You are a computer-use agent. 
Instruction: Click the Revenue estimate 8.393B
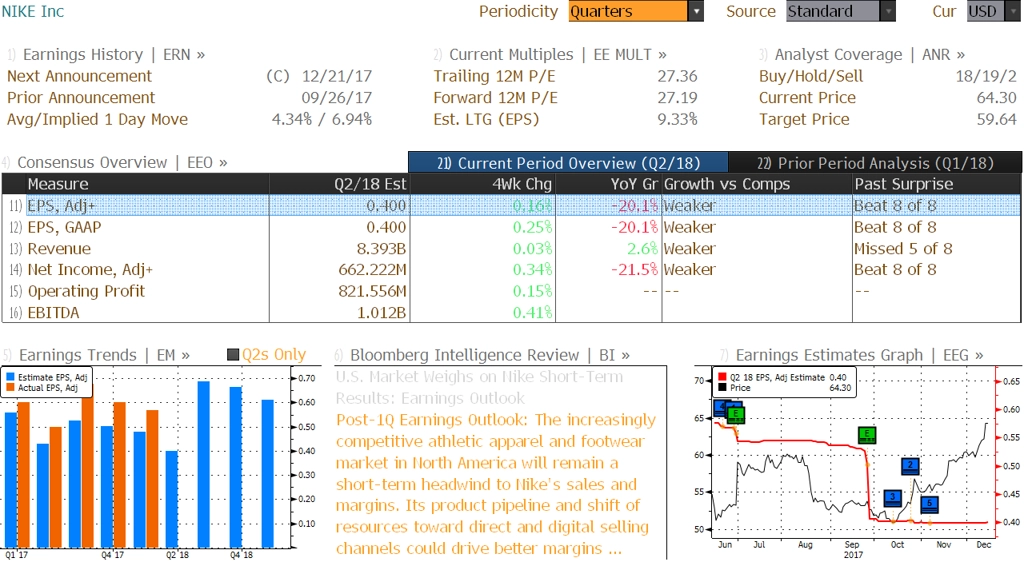click(381, 249)
